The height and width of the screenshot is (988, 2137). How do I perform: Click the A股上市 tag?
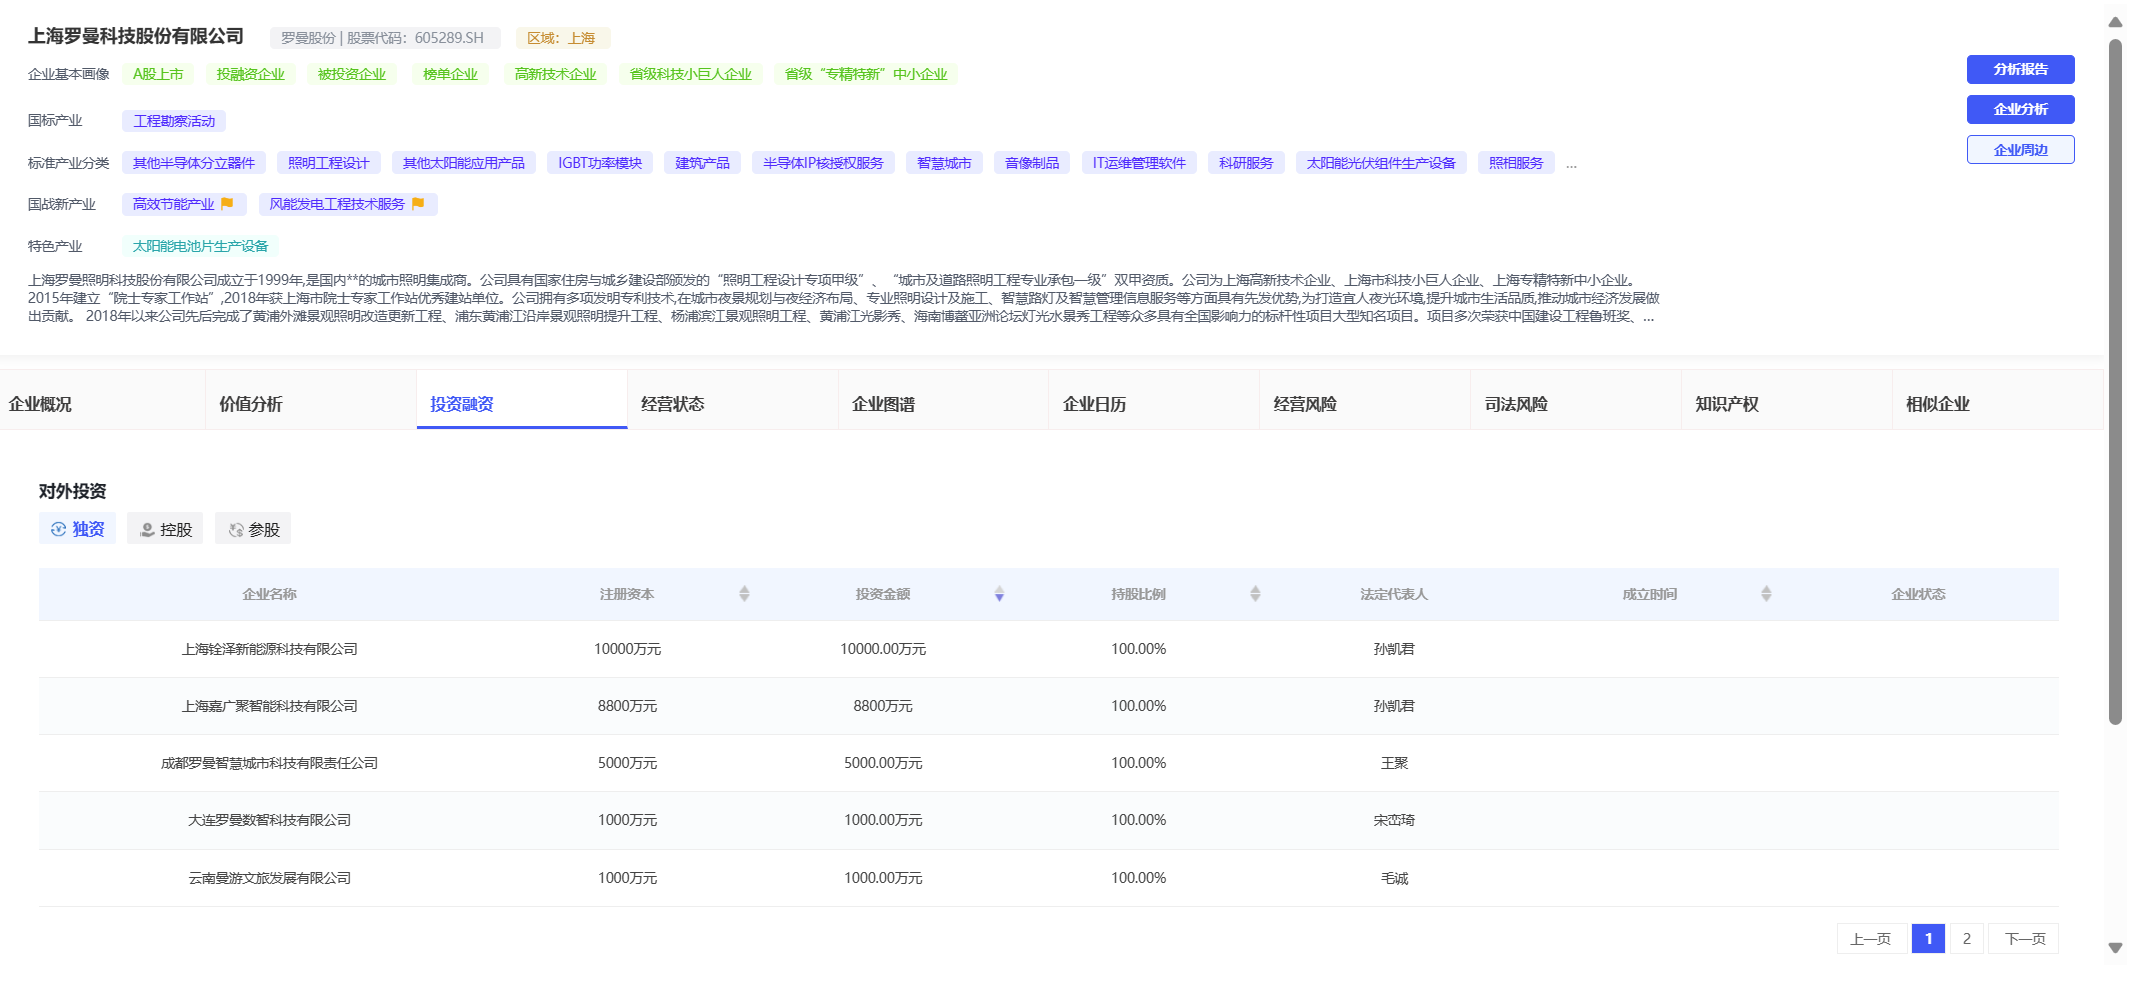coord(158,74)
